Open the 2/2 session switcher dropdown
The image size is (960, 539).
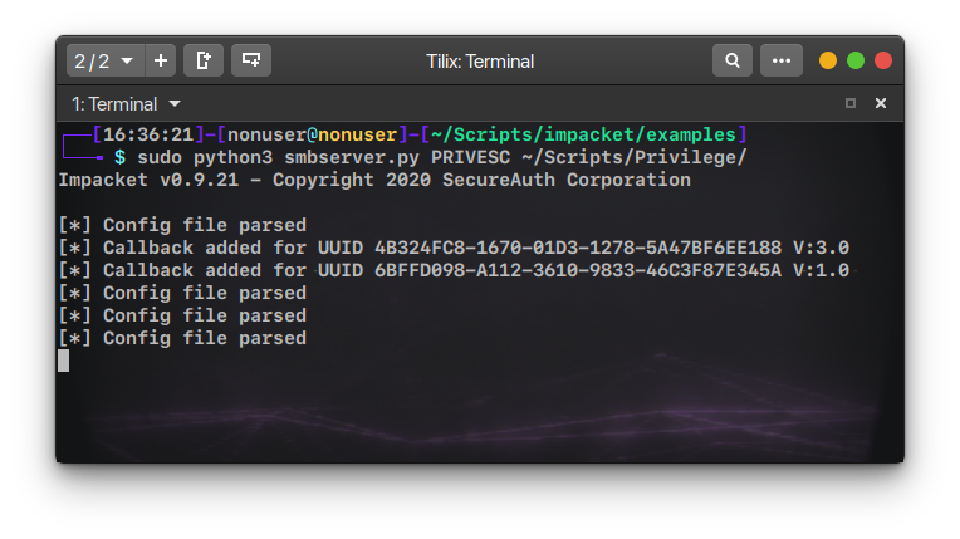(x=105, y=61)
